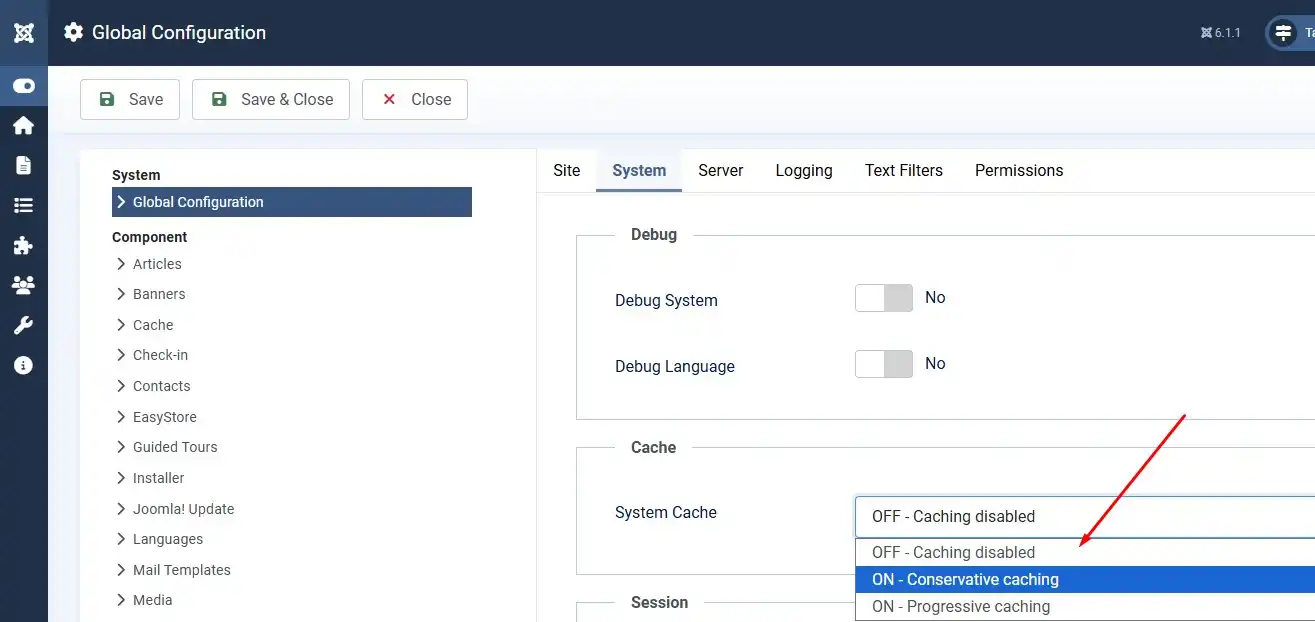The image size is (1315, 622).
Task: Click the Debug System label
Action: pyautogui.click(x=666, y=300)
